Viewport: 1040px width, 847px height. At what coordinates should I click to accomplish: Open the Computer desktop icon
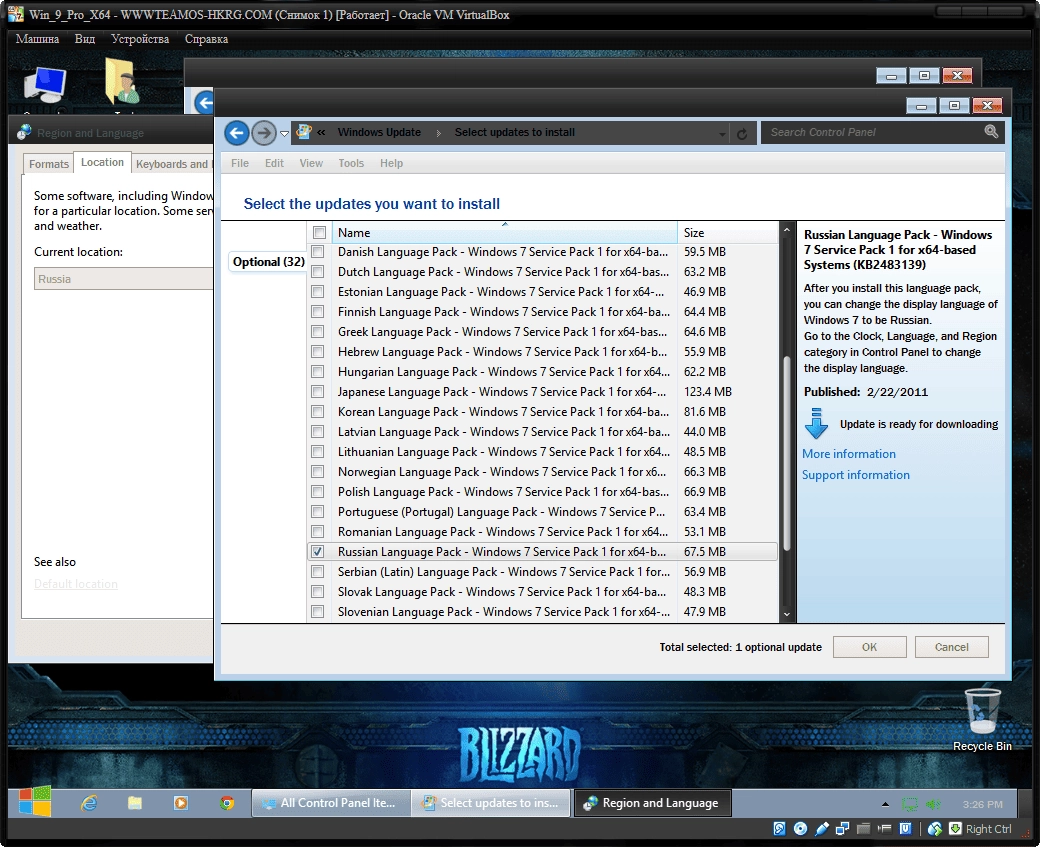(45, 87)
